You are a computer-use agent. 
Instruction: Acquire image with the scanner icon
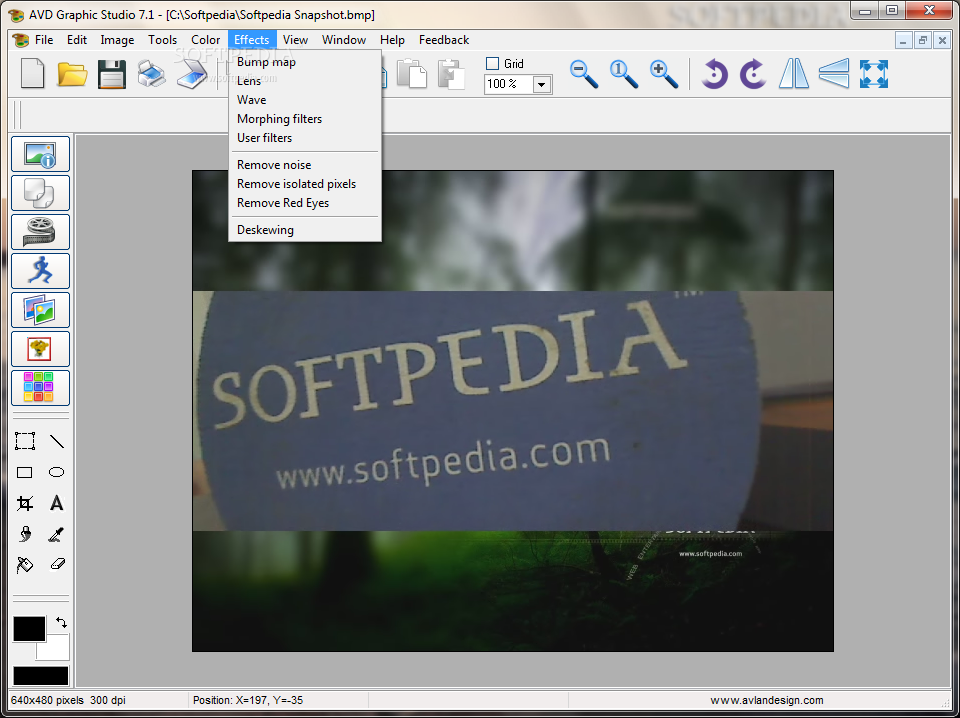point(192,74)
